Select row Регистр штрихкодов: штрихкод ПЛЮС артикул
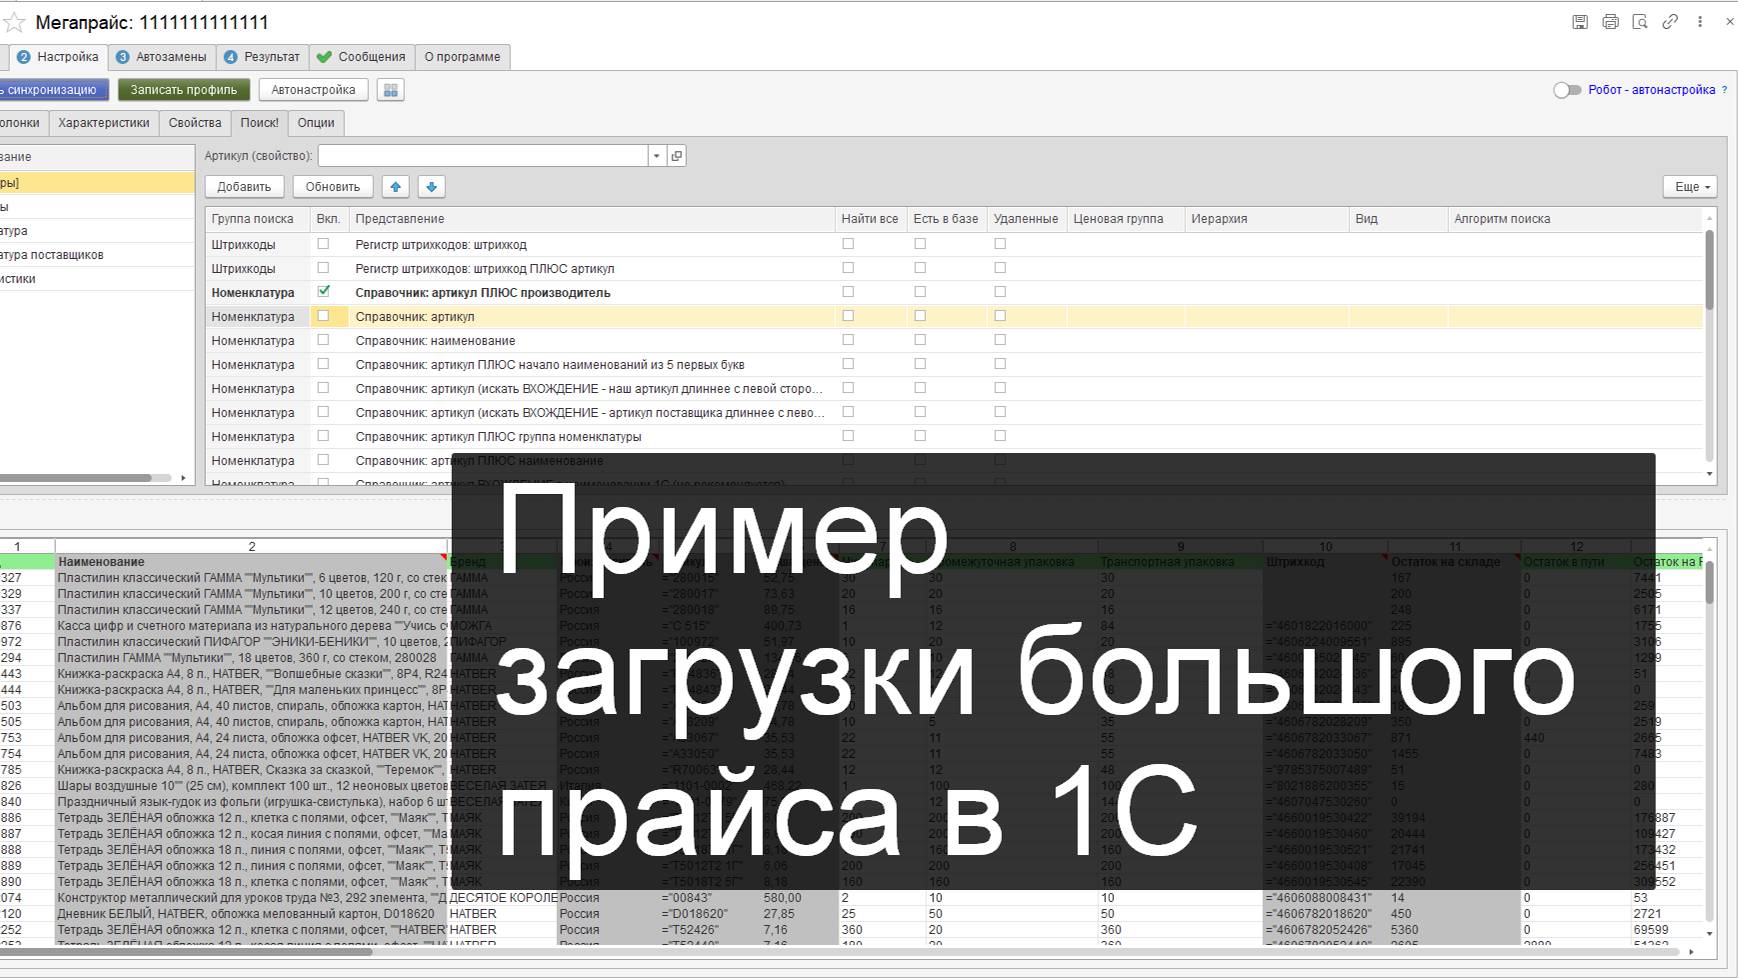Screen dimensions: 1738x978 [954, 268]
